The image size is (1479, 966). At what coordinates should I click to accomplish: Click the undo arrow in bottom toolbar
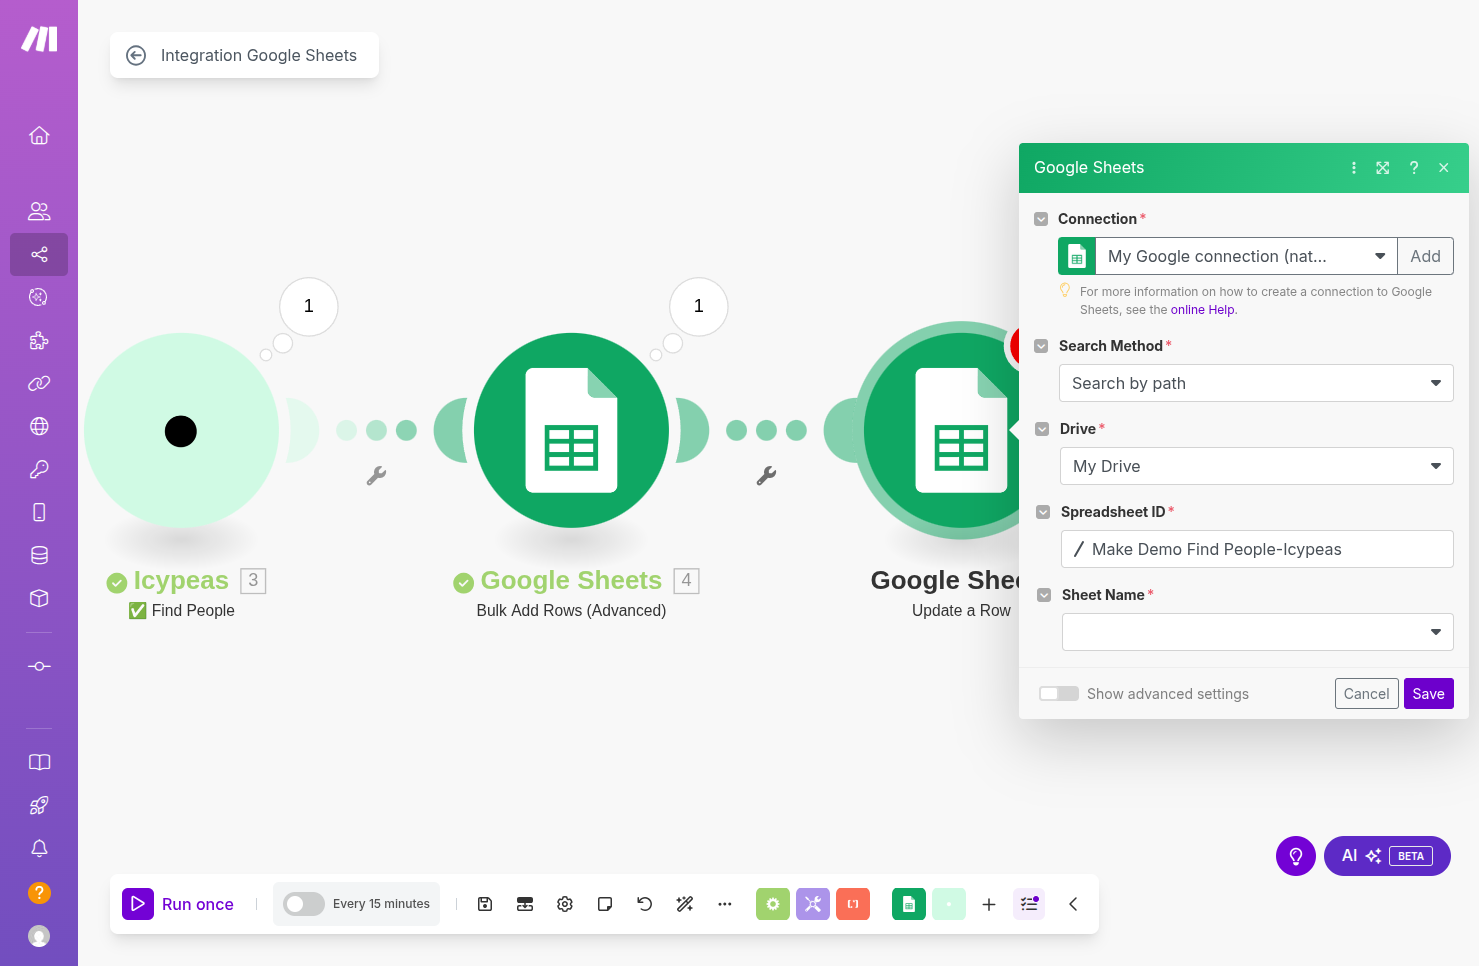pos(645,904)
